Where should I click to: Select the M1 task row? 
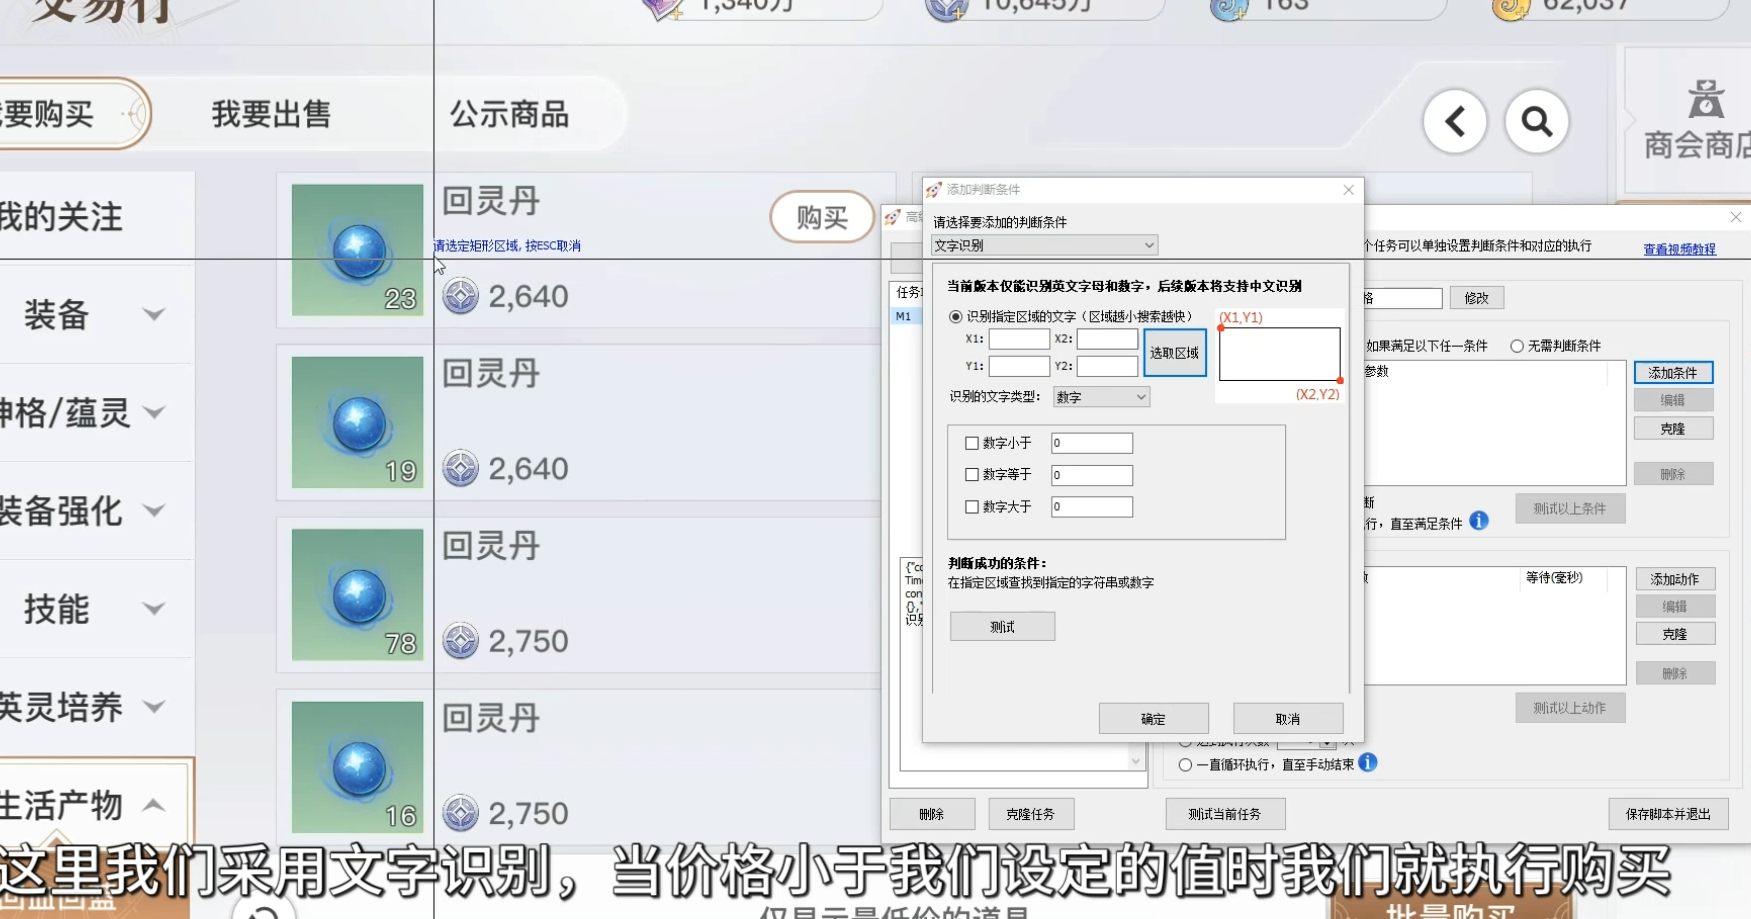[903, 316]
